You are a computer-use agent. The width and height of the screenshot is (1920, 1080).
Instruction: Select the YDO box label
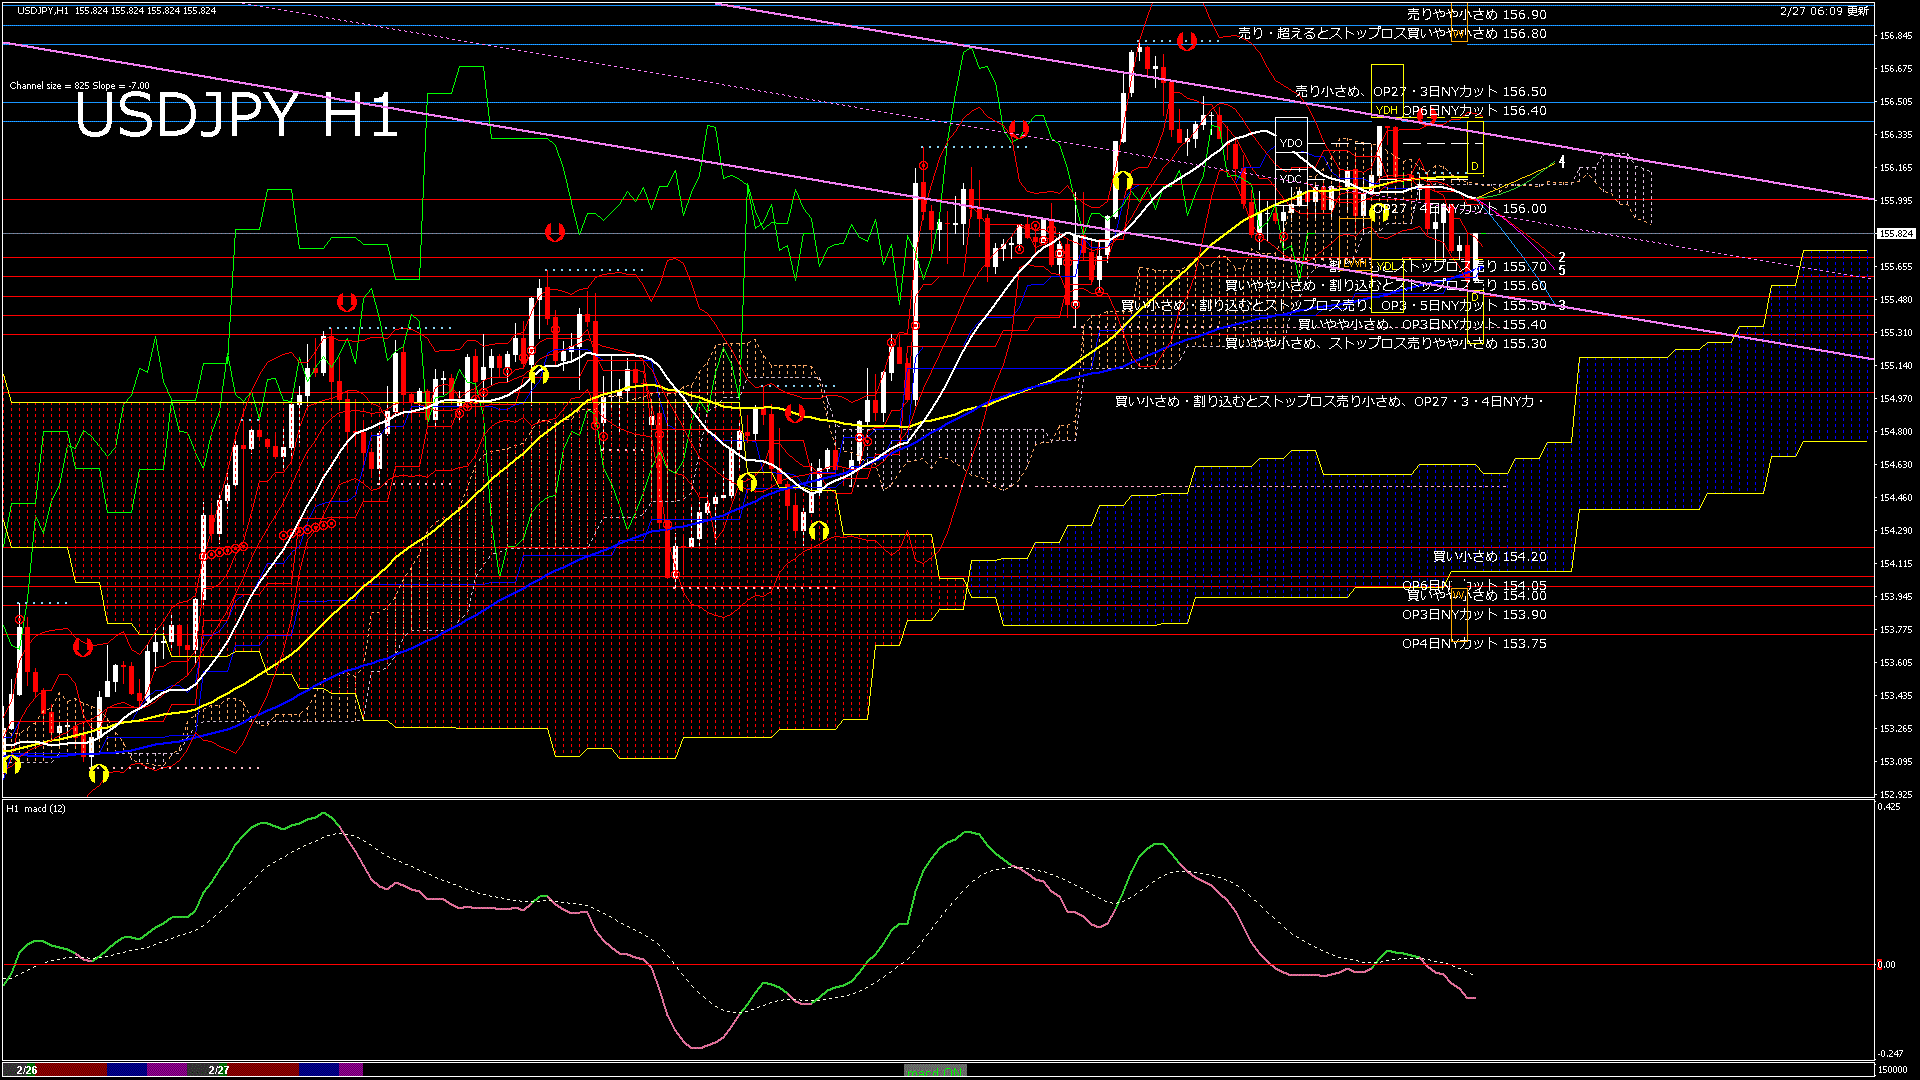coord(1291,143)
